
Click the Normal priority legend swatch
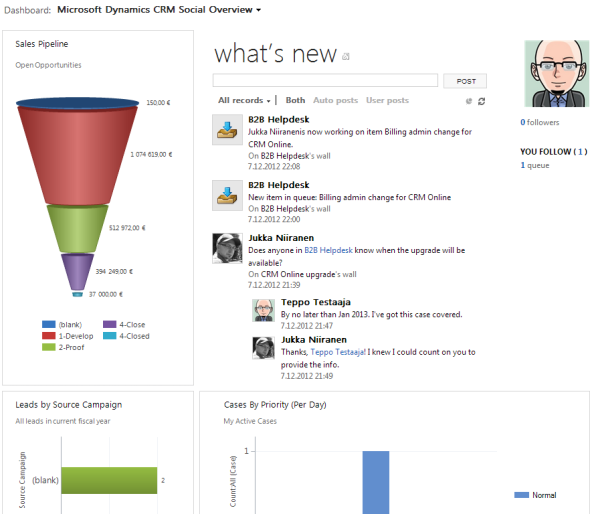pyautogui.click(x=521, y=495)
